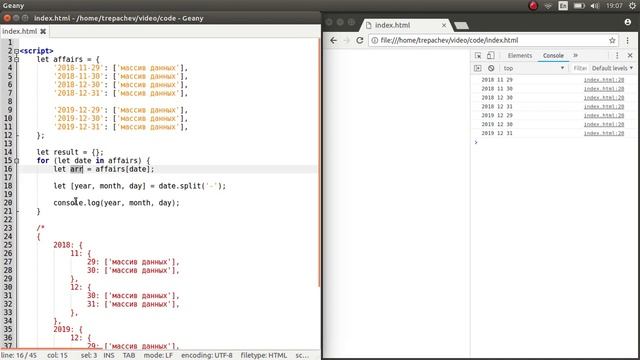Click the '2019-12-31' key on line 11
Viewport: 640px width, 360px height.
(78, 127)
